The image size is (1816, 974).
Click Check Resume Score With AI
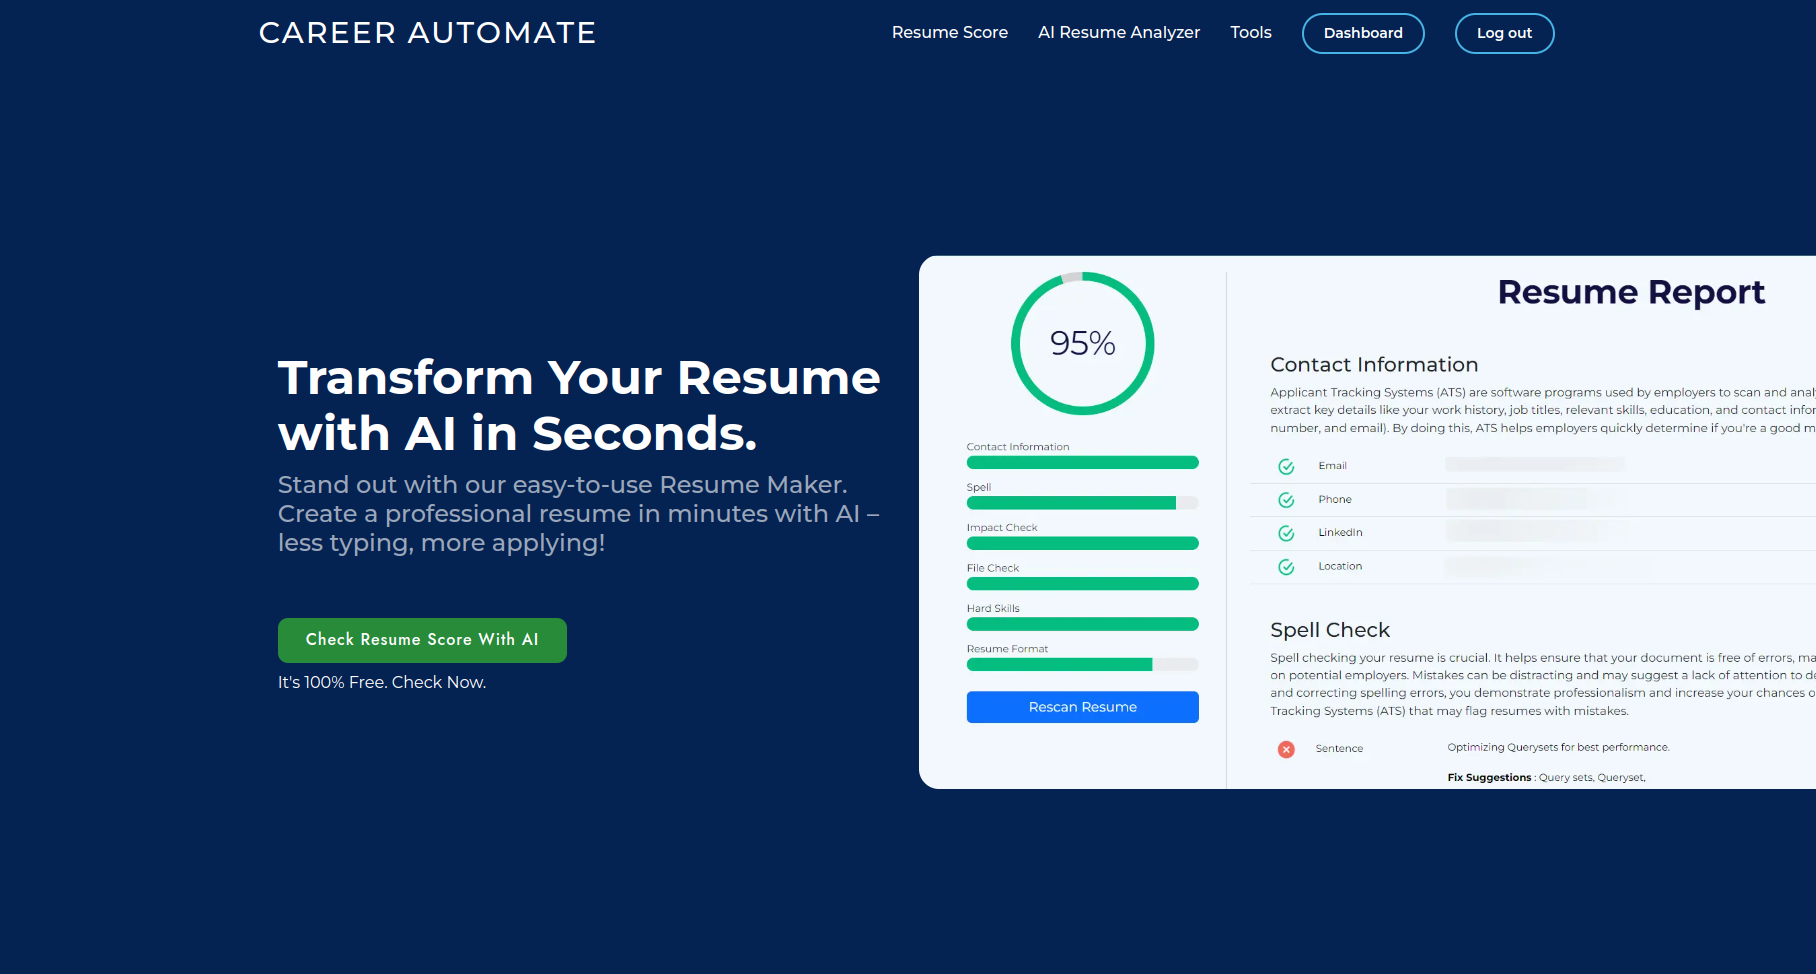[422, 640]
